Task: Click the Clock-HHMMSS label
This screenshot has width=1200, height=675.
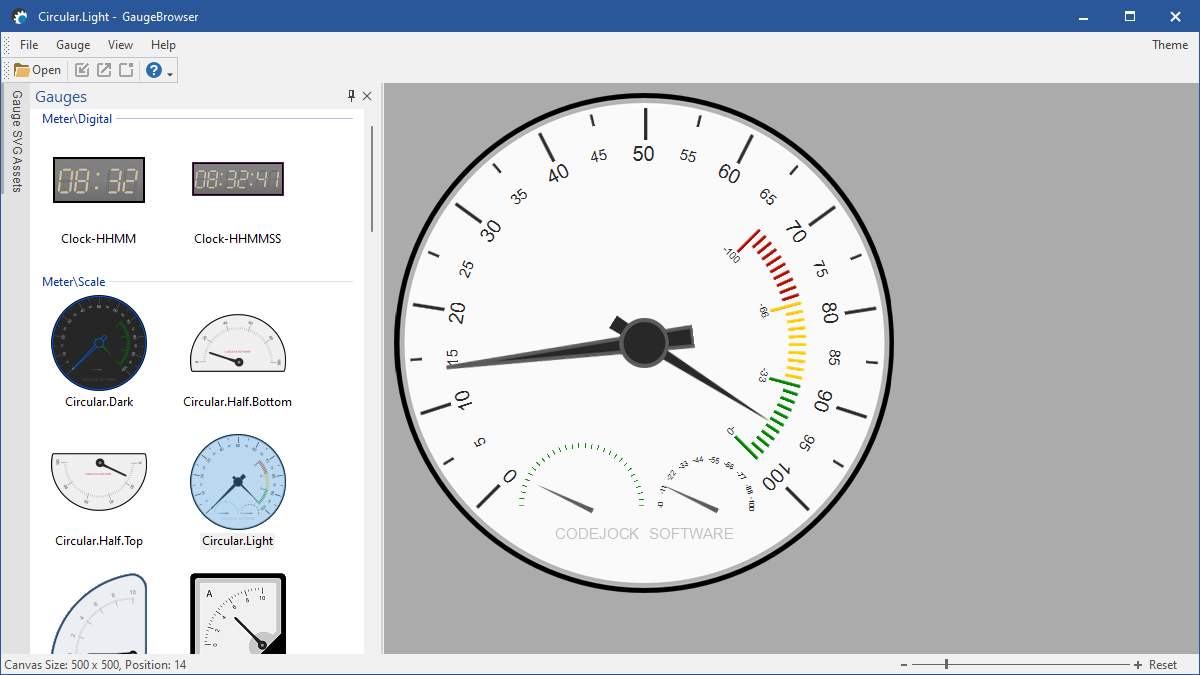Action: 238,239
